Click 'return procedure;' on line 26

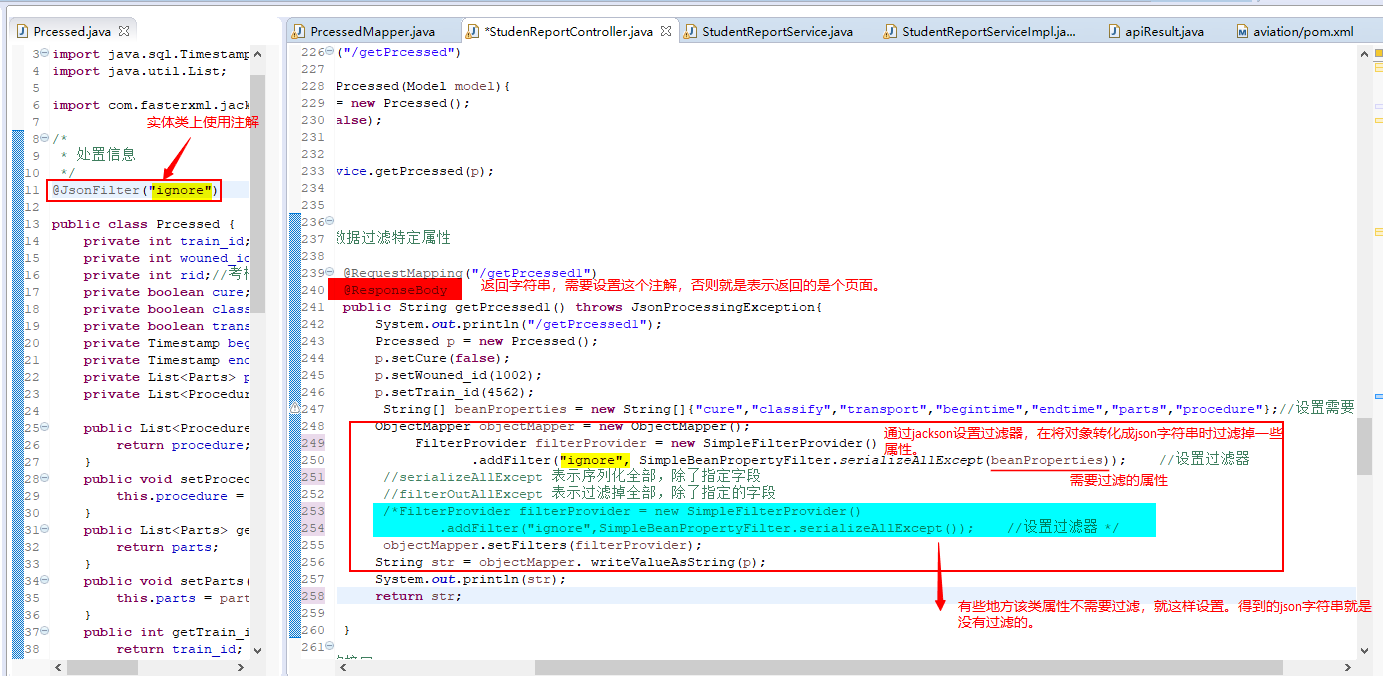point(182,445)
